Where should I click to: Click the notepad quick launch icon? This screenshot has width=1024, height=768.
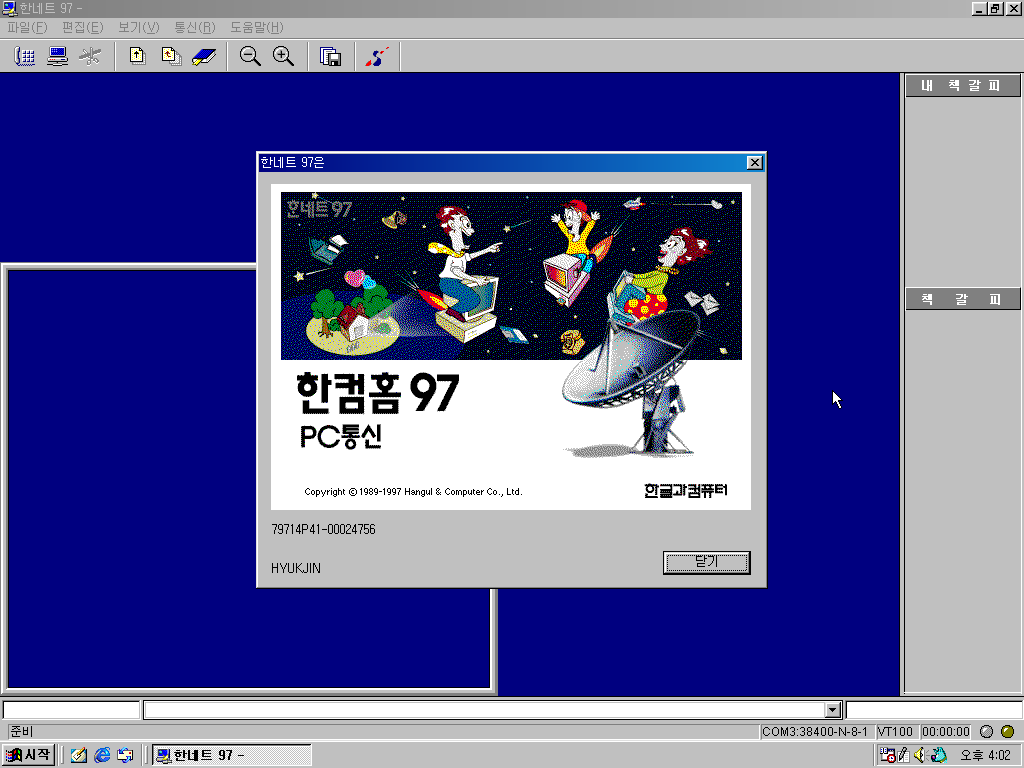pos(79,755)
